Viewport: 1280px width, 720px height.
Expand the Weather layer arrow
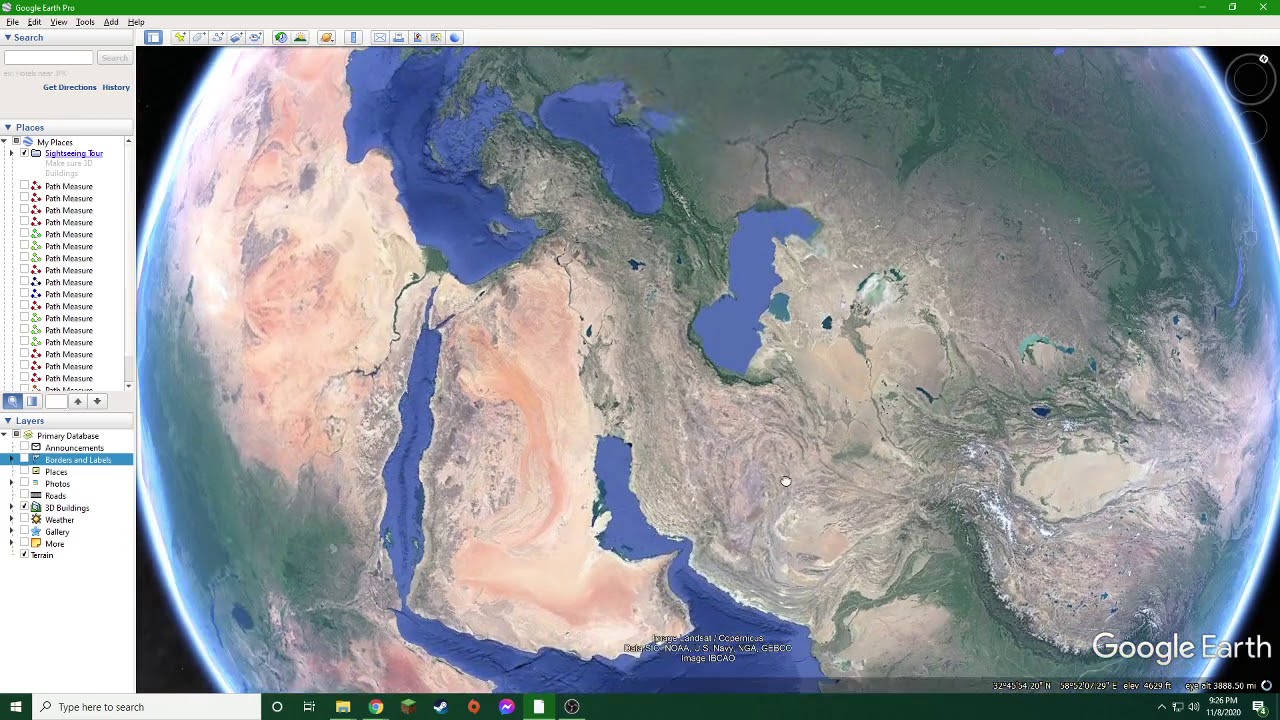(x=11, y=520)
